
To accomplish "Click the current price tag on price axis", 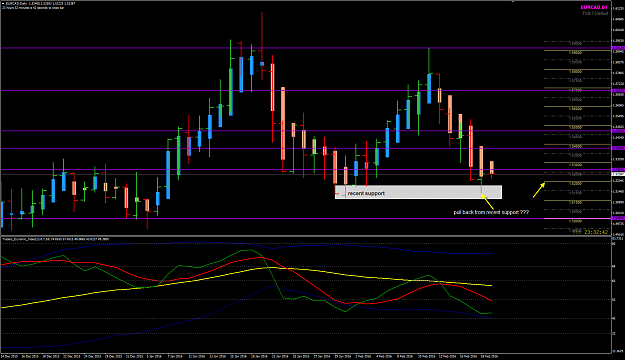I will [618, 174].
